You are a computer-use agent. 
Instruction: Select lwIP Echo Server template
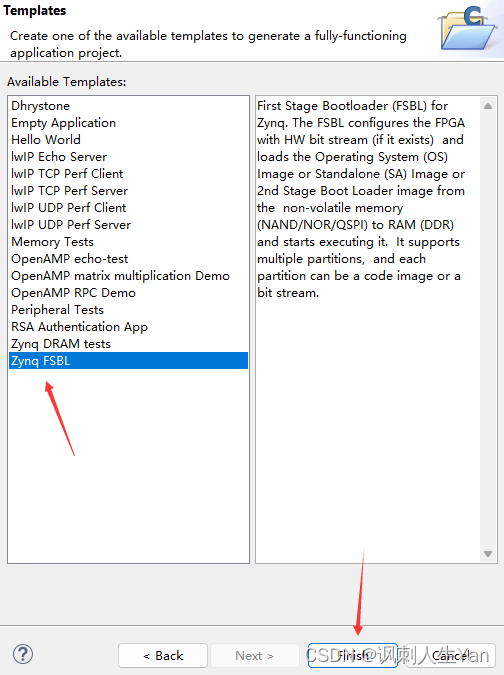tap(128, 157)
